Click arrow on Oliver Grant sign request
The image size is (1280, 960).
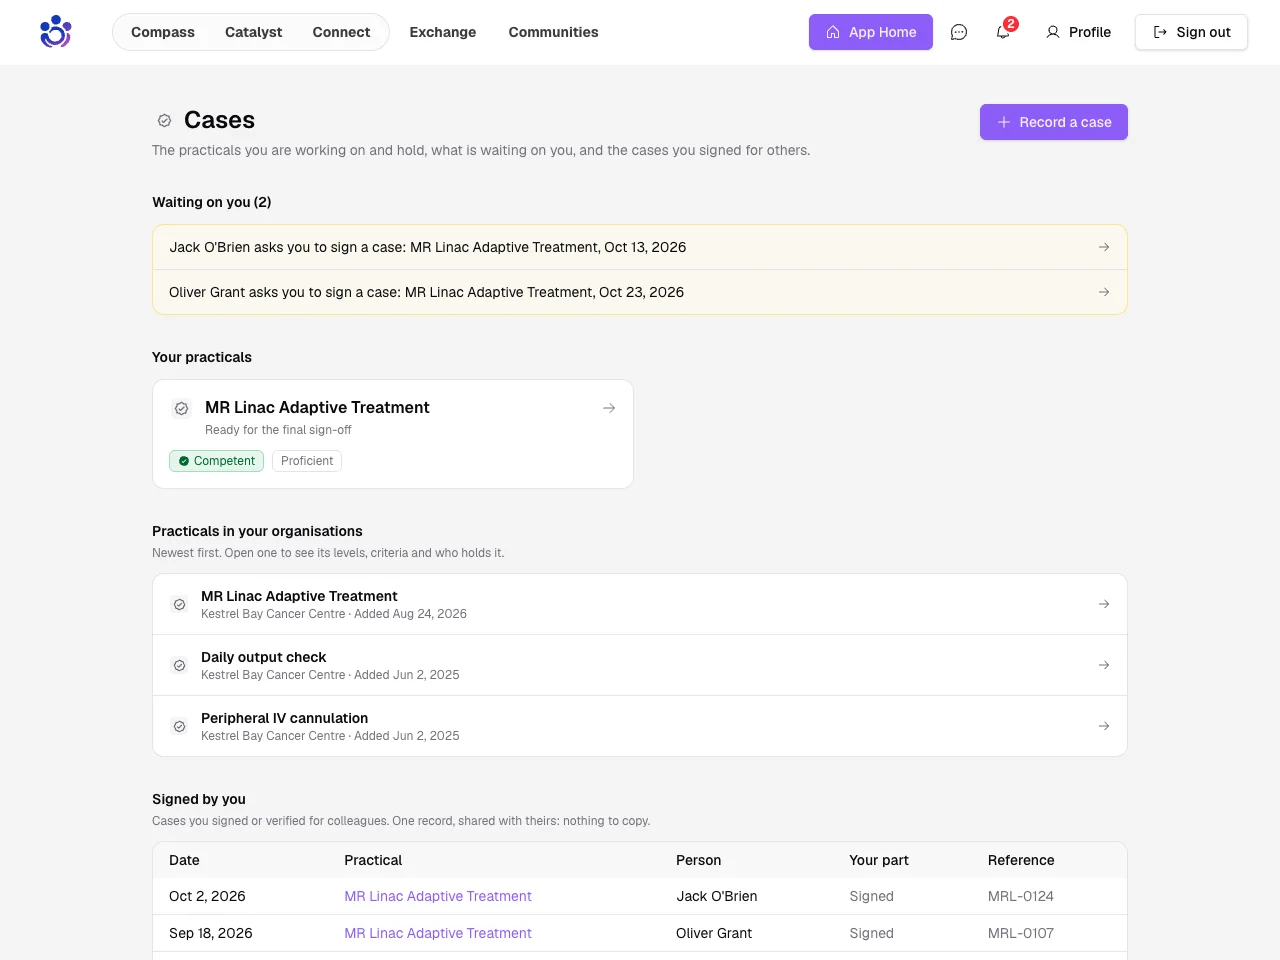pos(1104,292)
